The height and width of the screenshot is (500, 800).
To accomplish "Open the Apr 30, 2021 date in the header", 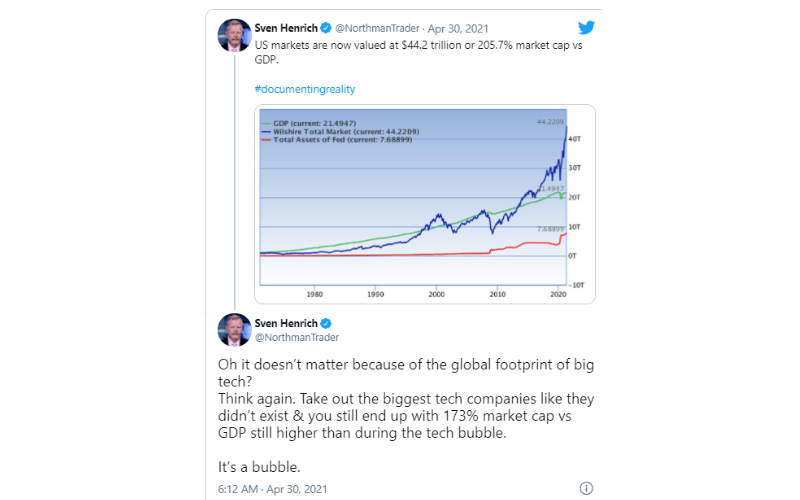I will coord(458,29).
